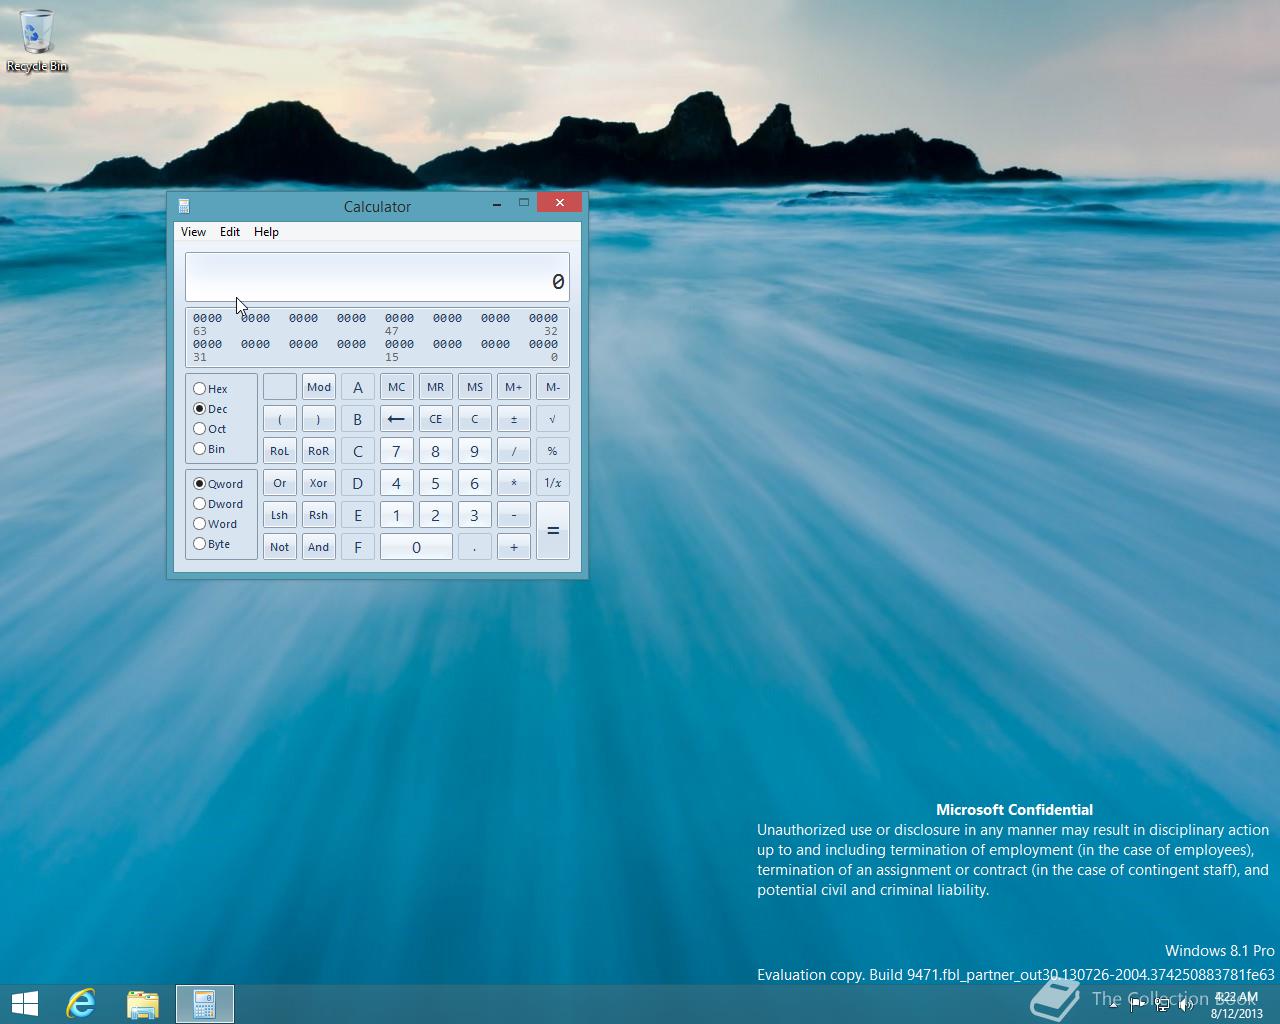
Task: Open the Edit menu
Action: [230, 231]
